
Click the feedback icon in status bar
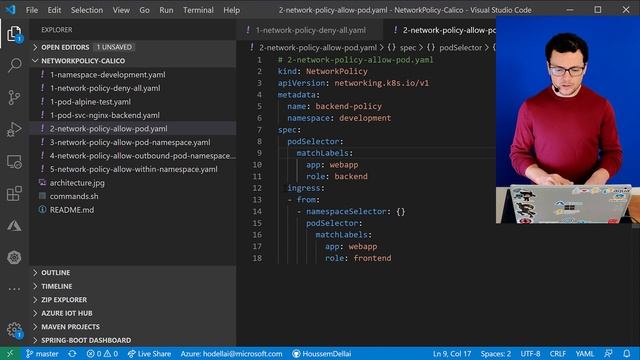[x=608, y=353]
